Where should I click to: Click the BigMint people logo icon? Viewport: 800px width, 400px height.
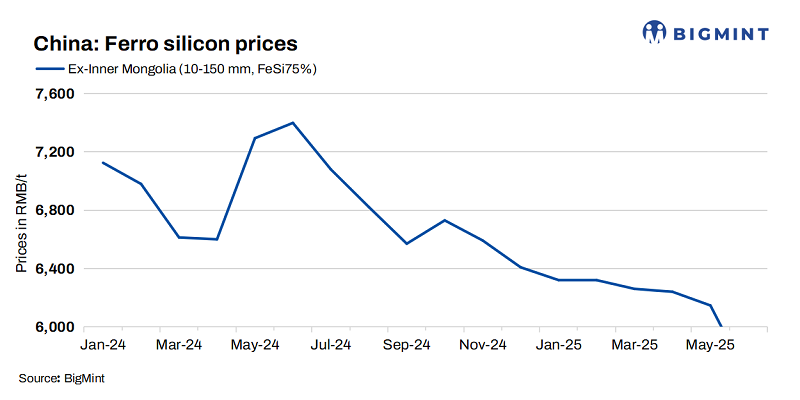[x=654, y=32]
